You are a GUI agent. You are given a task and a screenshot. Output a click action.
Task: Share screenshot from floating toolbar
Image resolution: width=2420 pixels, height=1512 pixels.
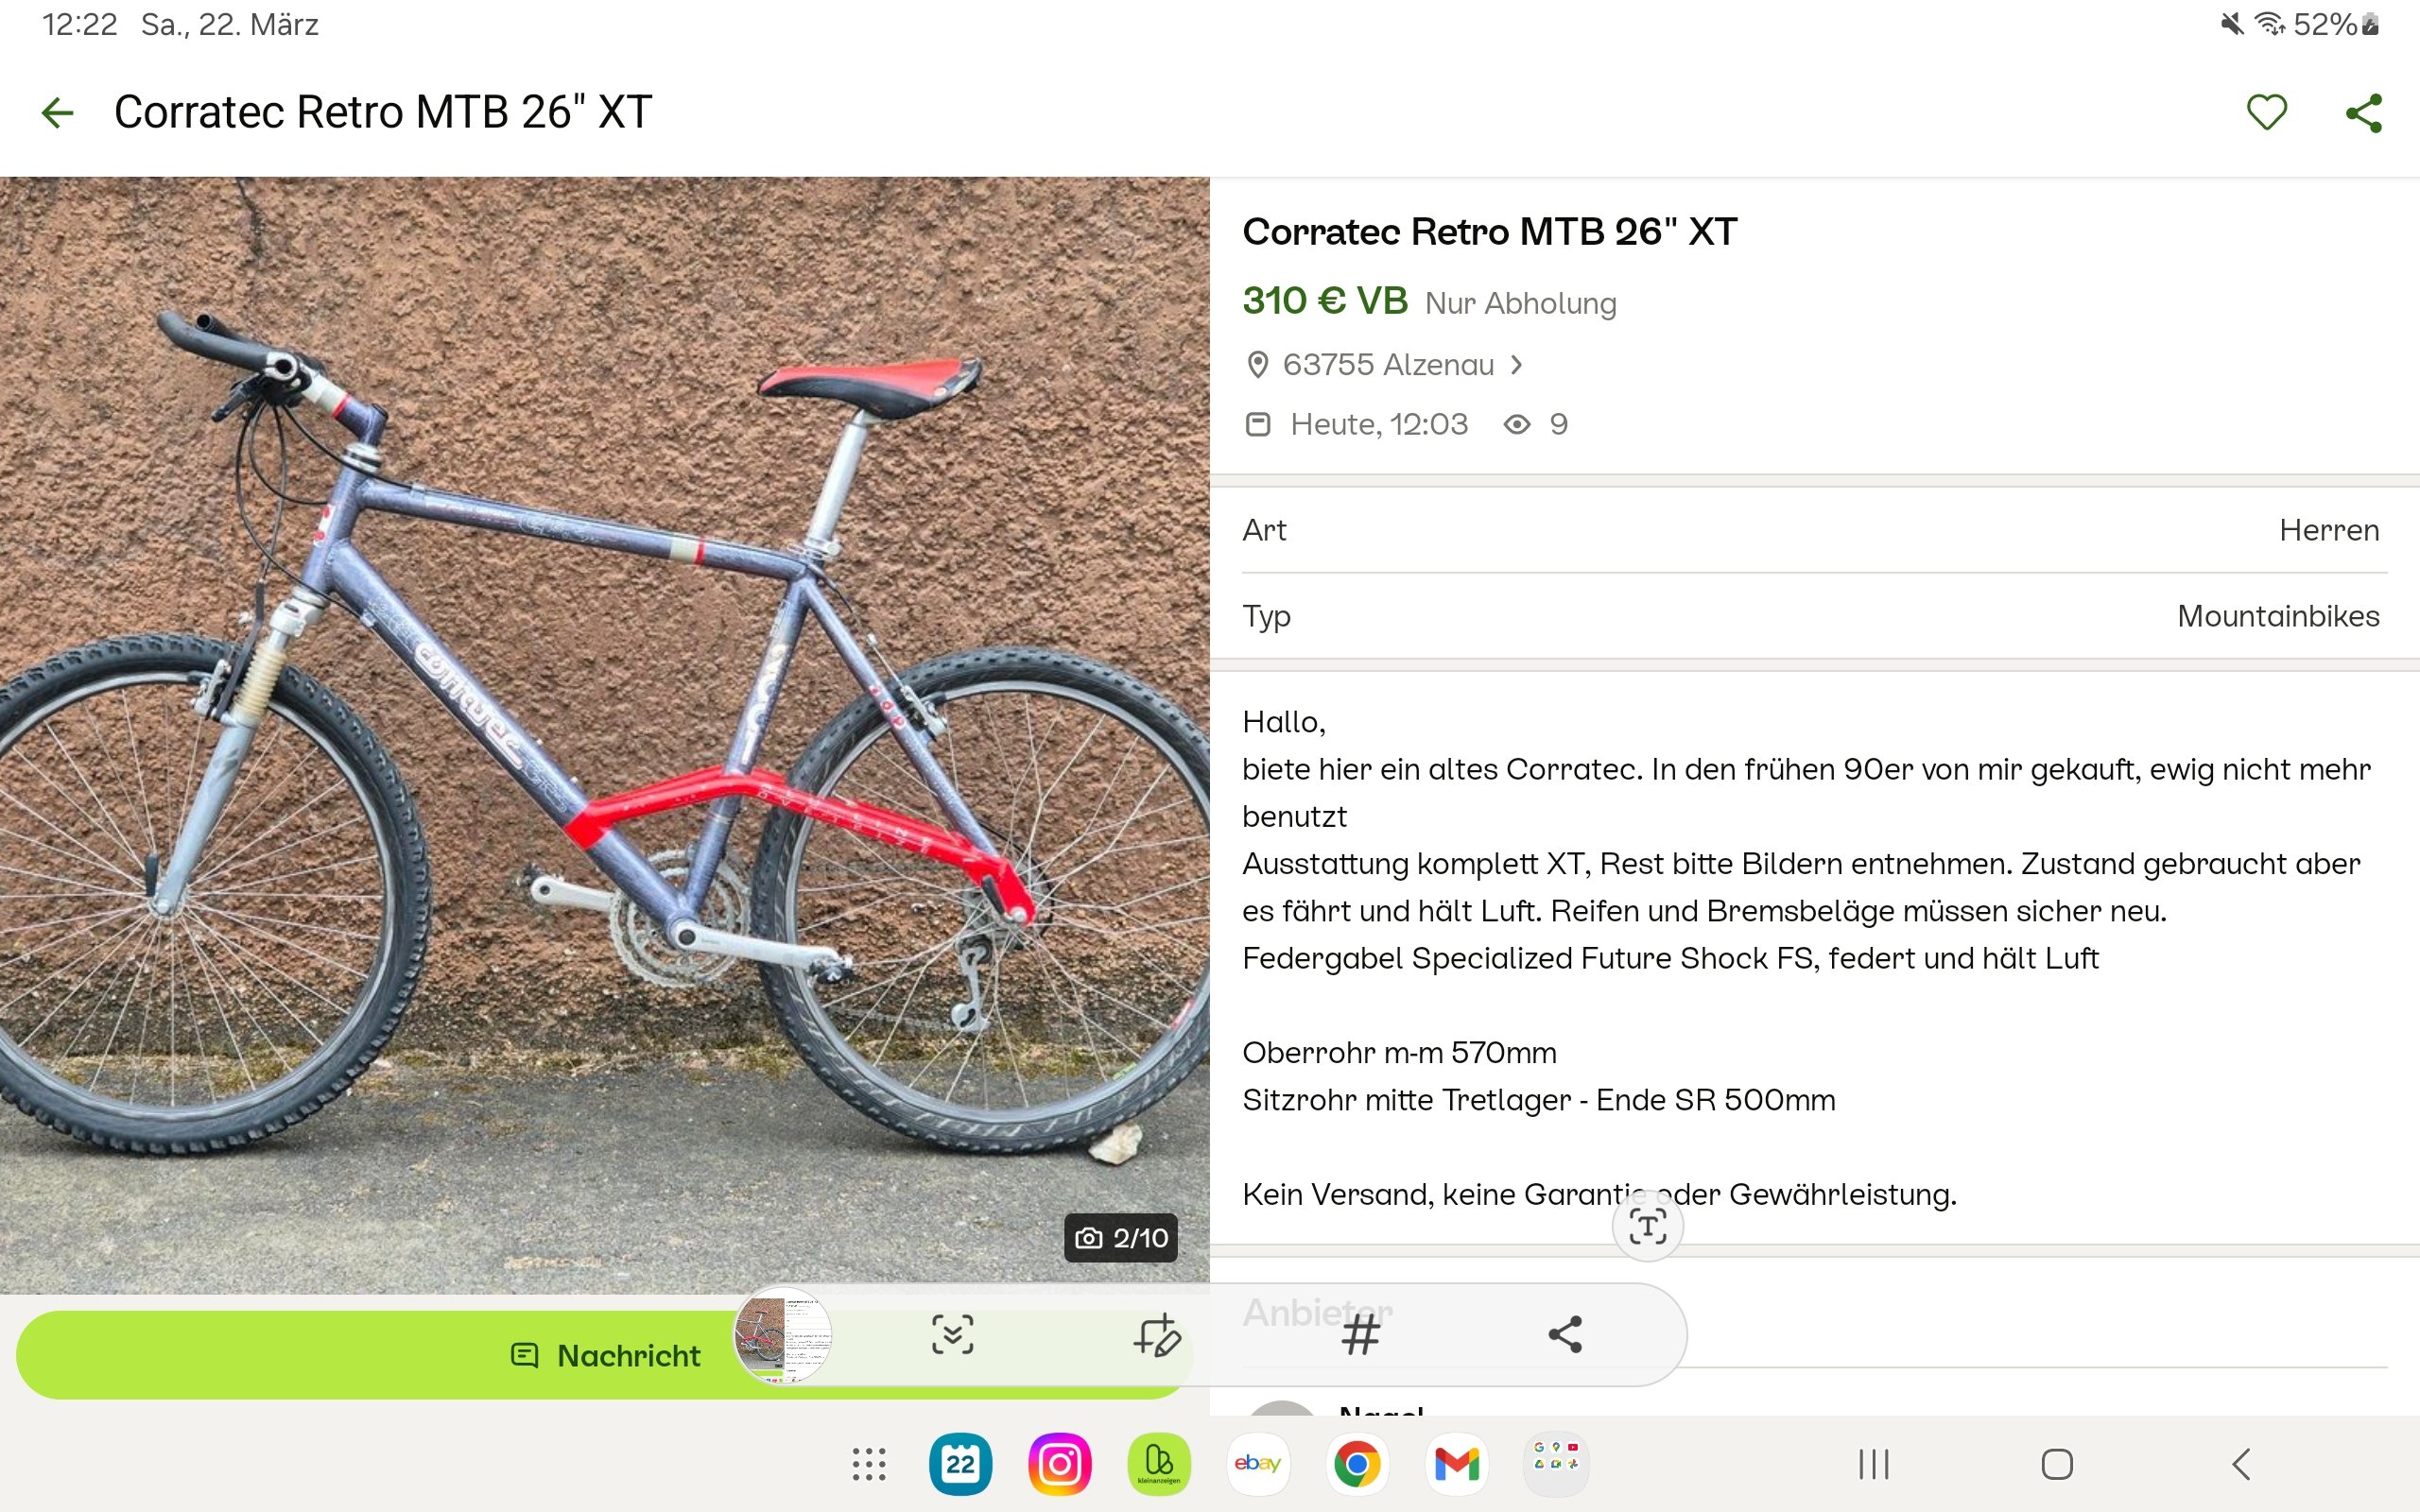tap(1565, 1335)
